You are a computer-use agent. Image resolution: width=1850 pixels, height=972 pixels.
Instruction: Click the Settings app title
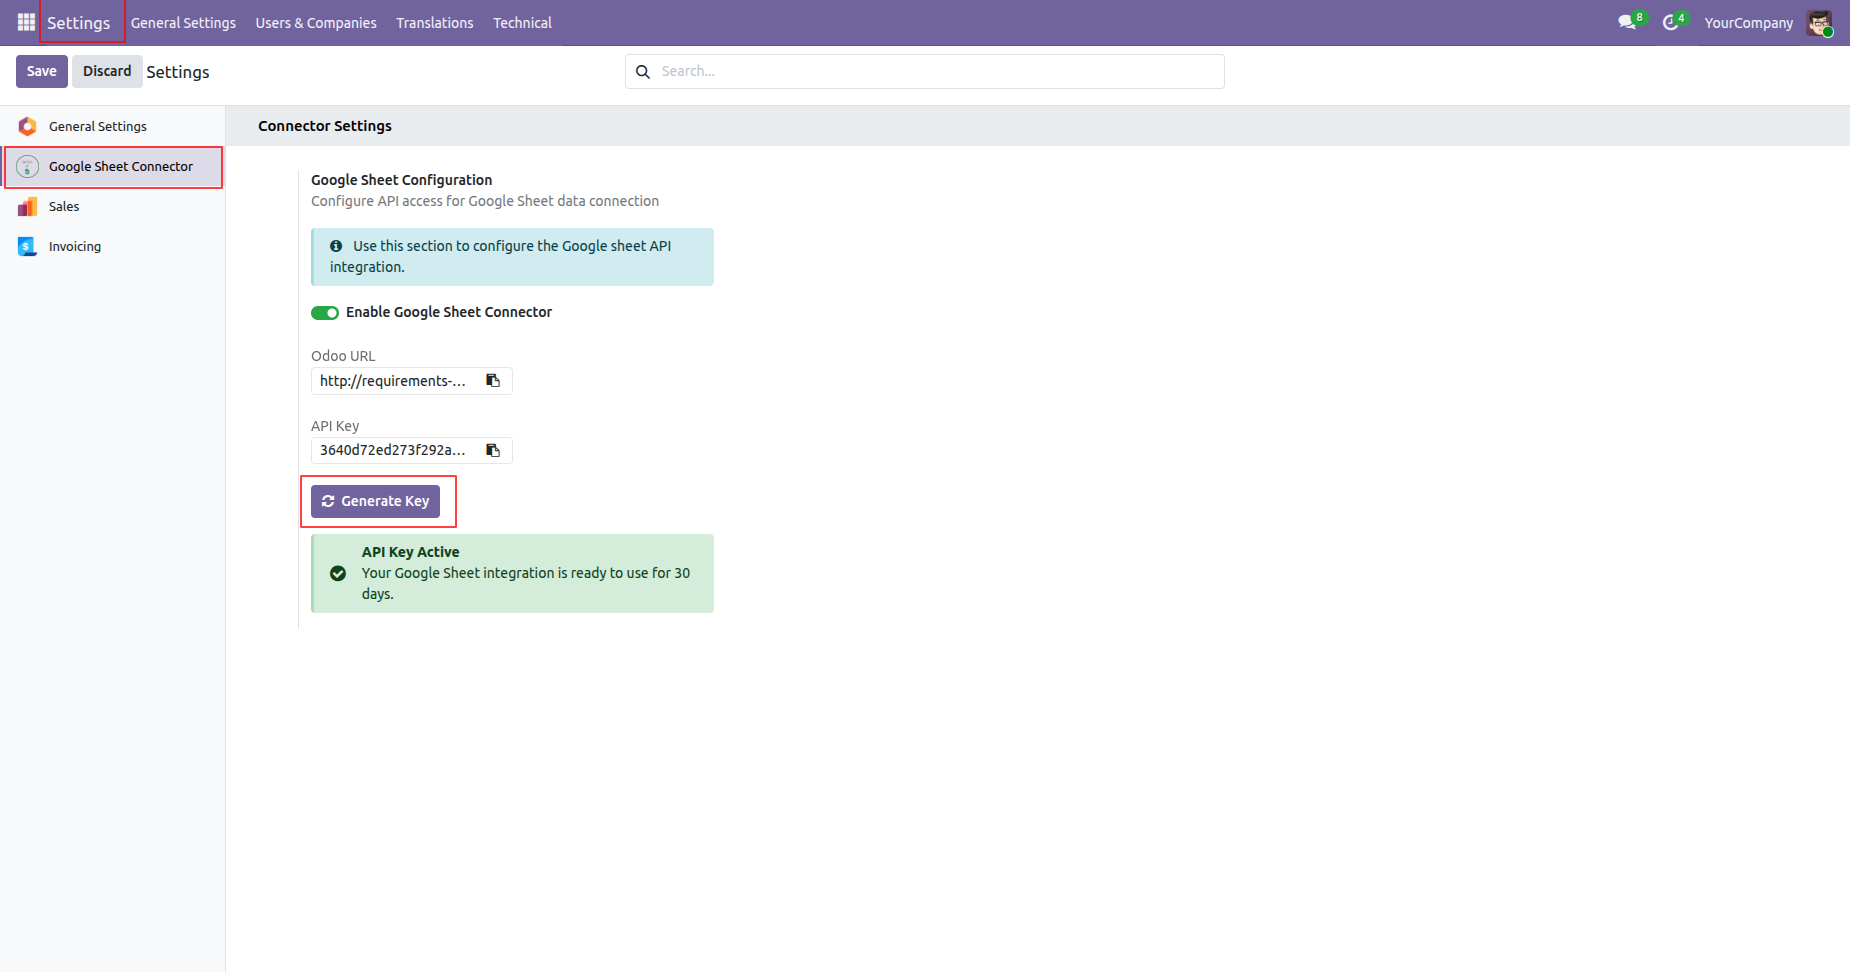pyautogui.click(x=79, y=22)
